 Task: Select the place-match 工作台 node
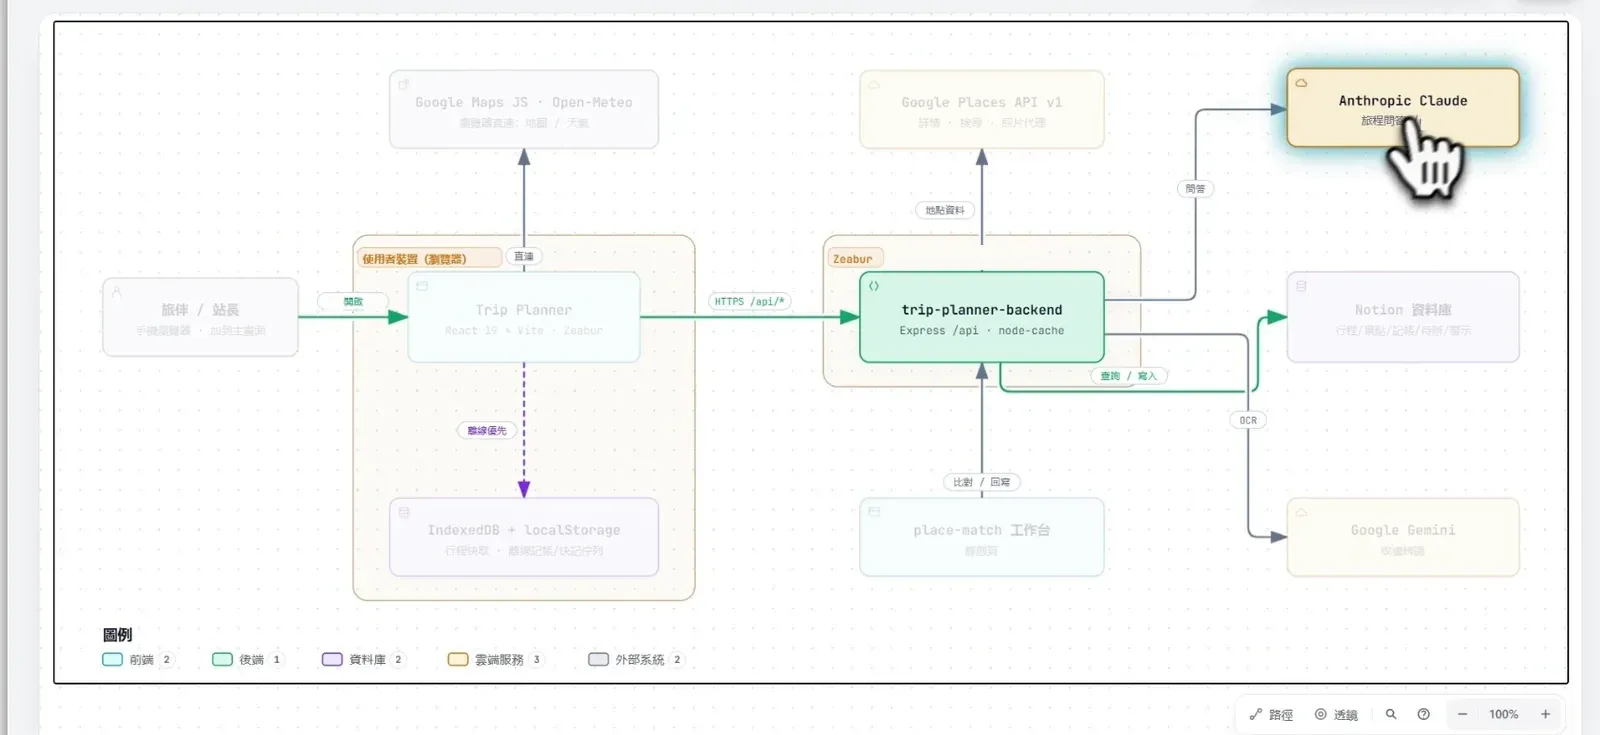click(x=982, y=537)
